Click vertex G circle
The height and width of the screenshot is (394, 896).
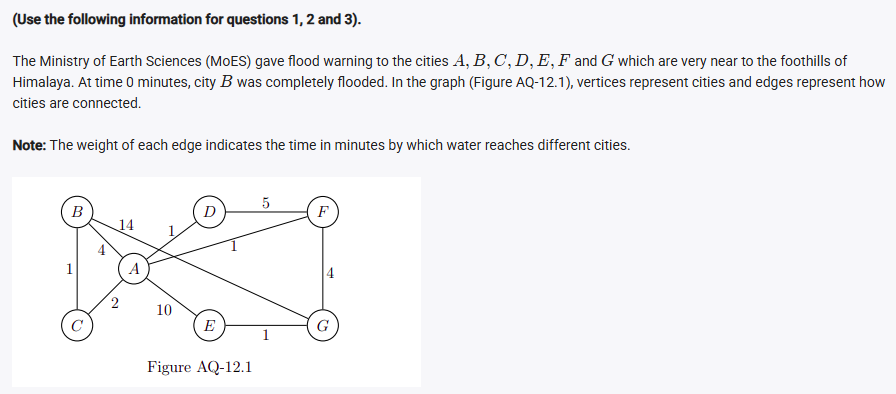(x=323, y=326)
